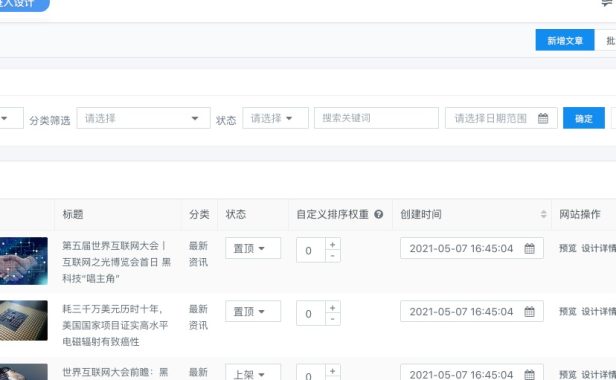The image size is (616, 380).
Task: Click article title 第五届世界互联网大会
Action: pyautogui.click(x=116, y=262)
